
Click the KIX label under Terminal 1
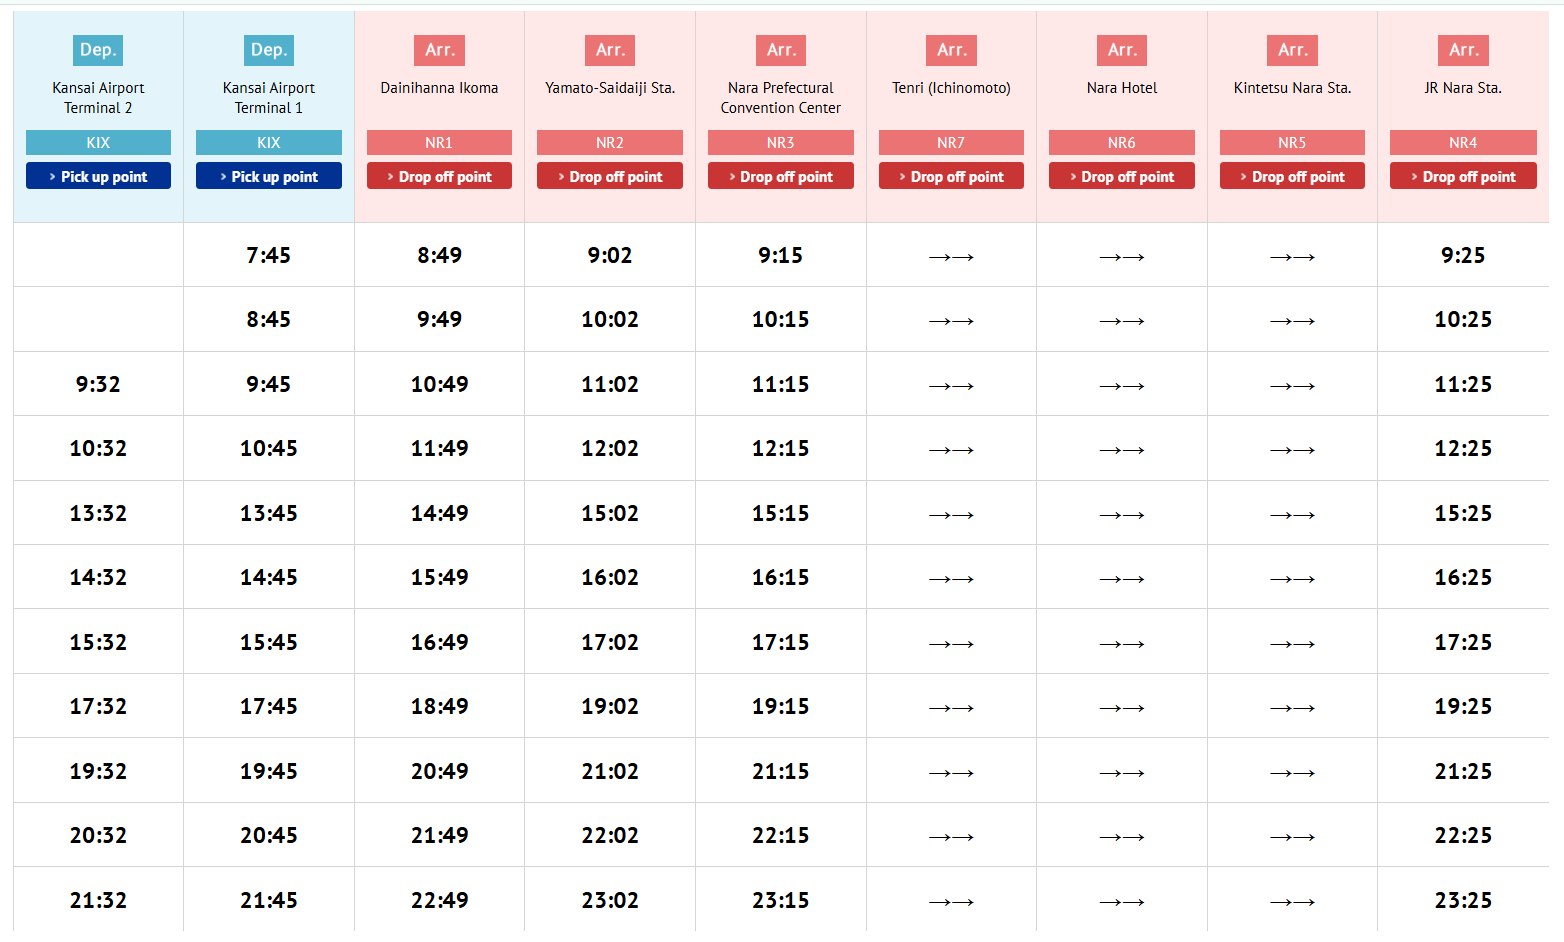click(x=268, y=142)
